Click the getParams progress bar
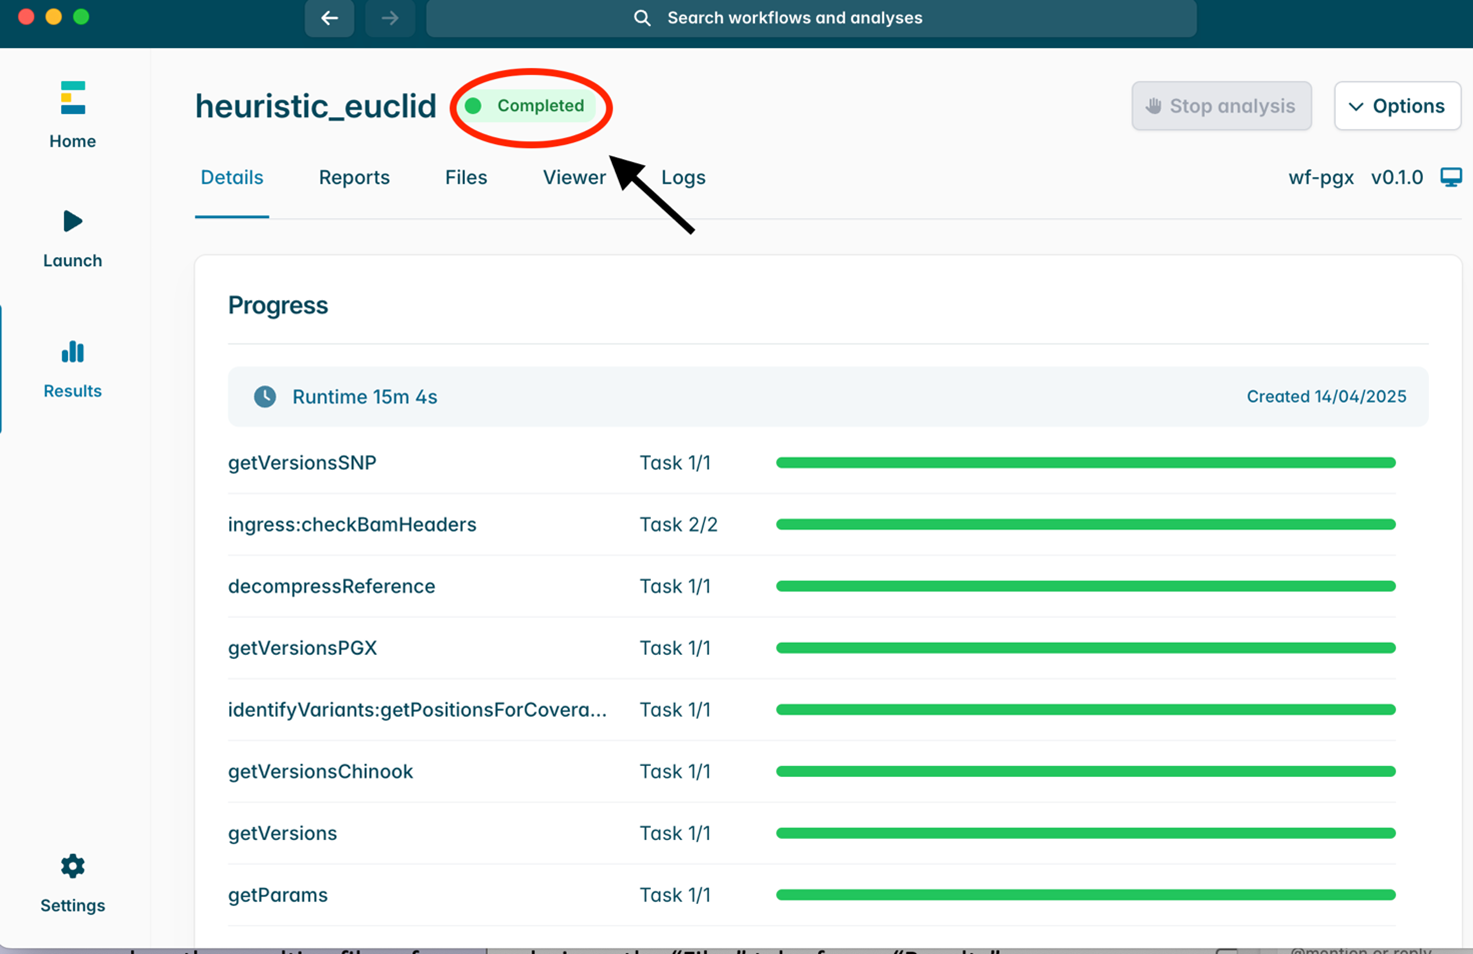The height and width of the screenshot is (954, 1473). pos(1086,895)
